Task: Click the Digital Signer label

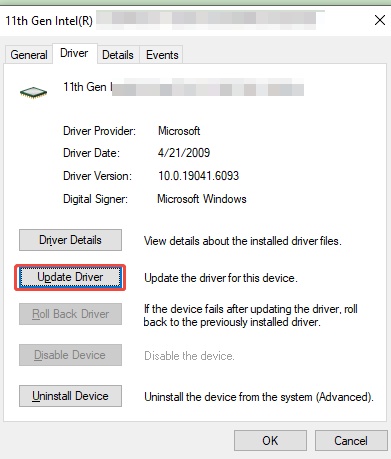Action: [x=95, y=199]
